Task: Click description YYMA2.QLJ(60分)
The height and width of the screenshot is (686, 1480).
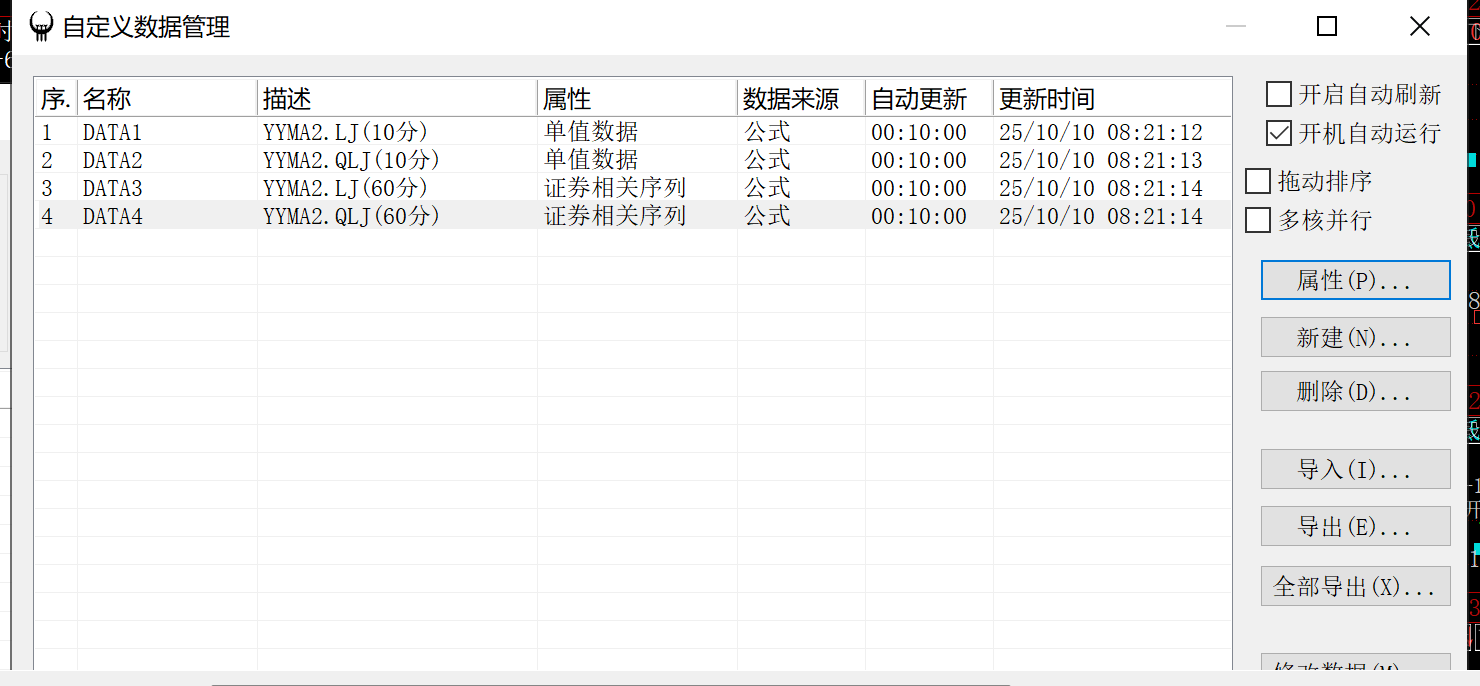Action: pyautogui.click(x=351, y=216)
